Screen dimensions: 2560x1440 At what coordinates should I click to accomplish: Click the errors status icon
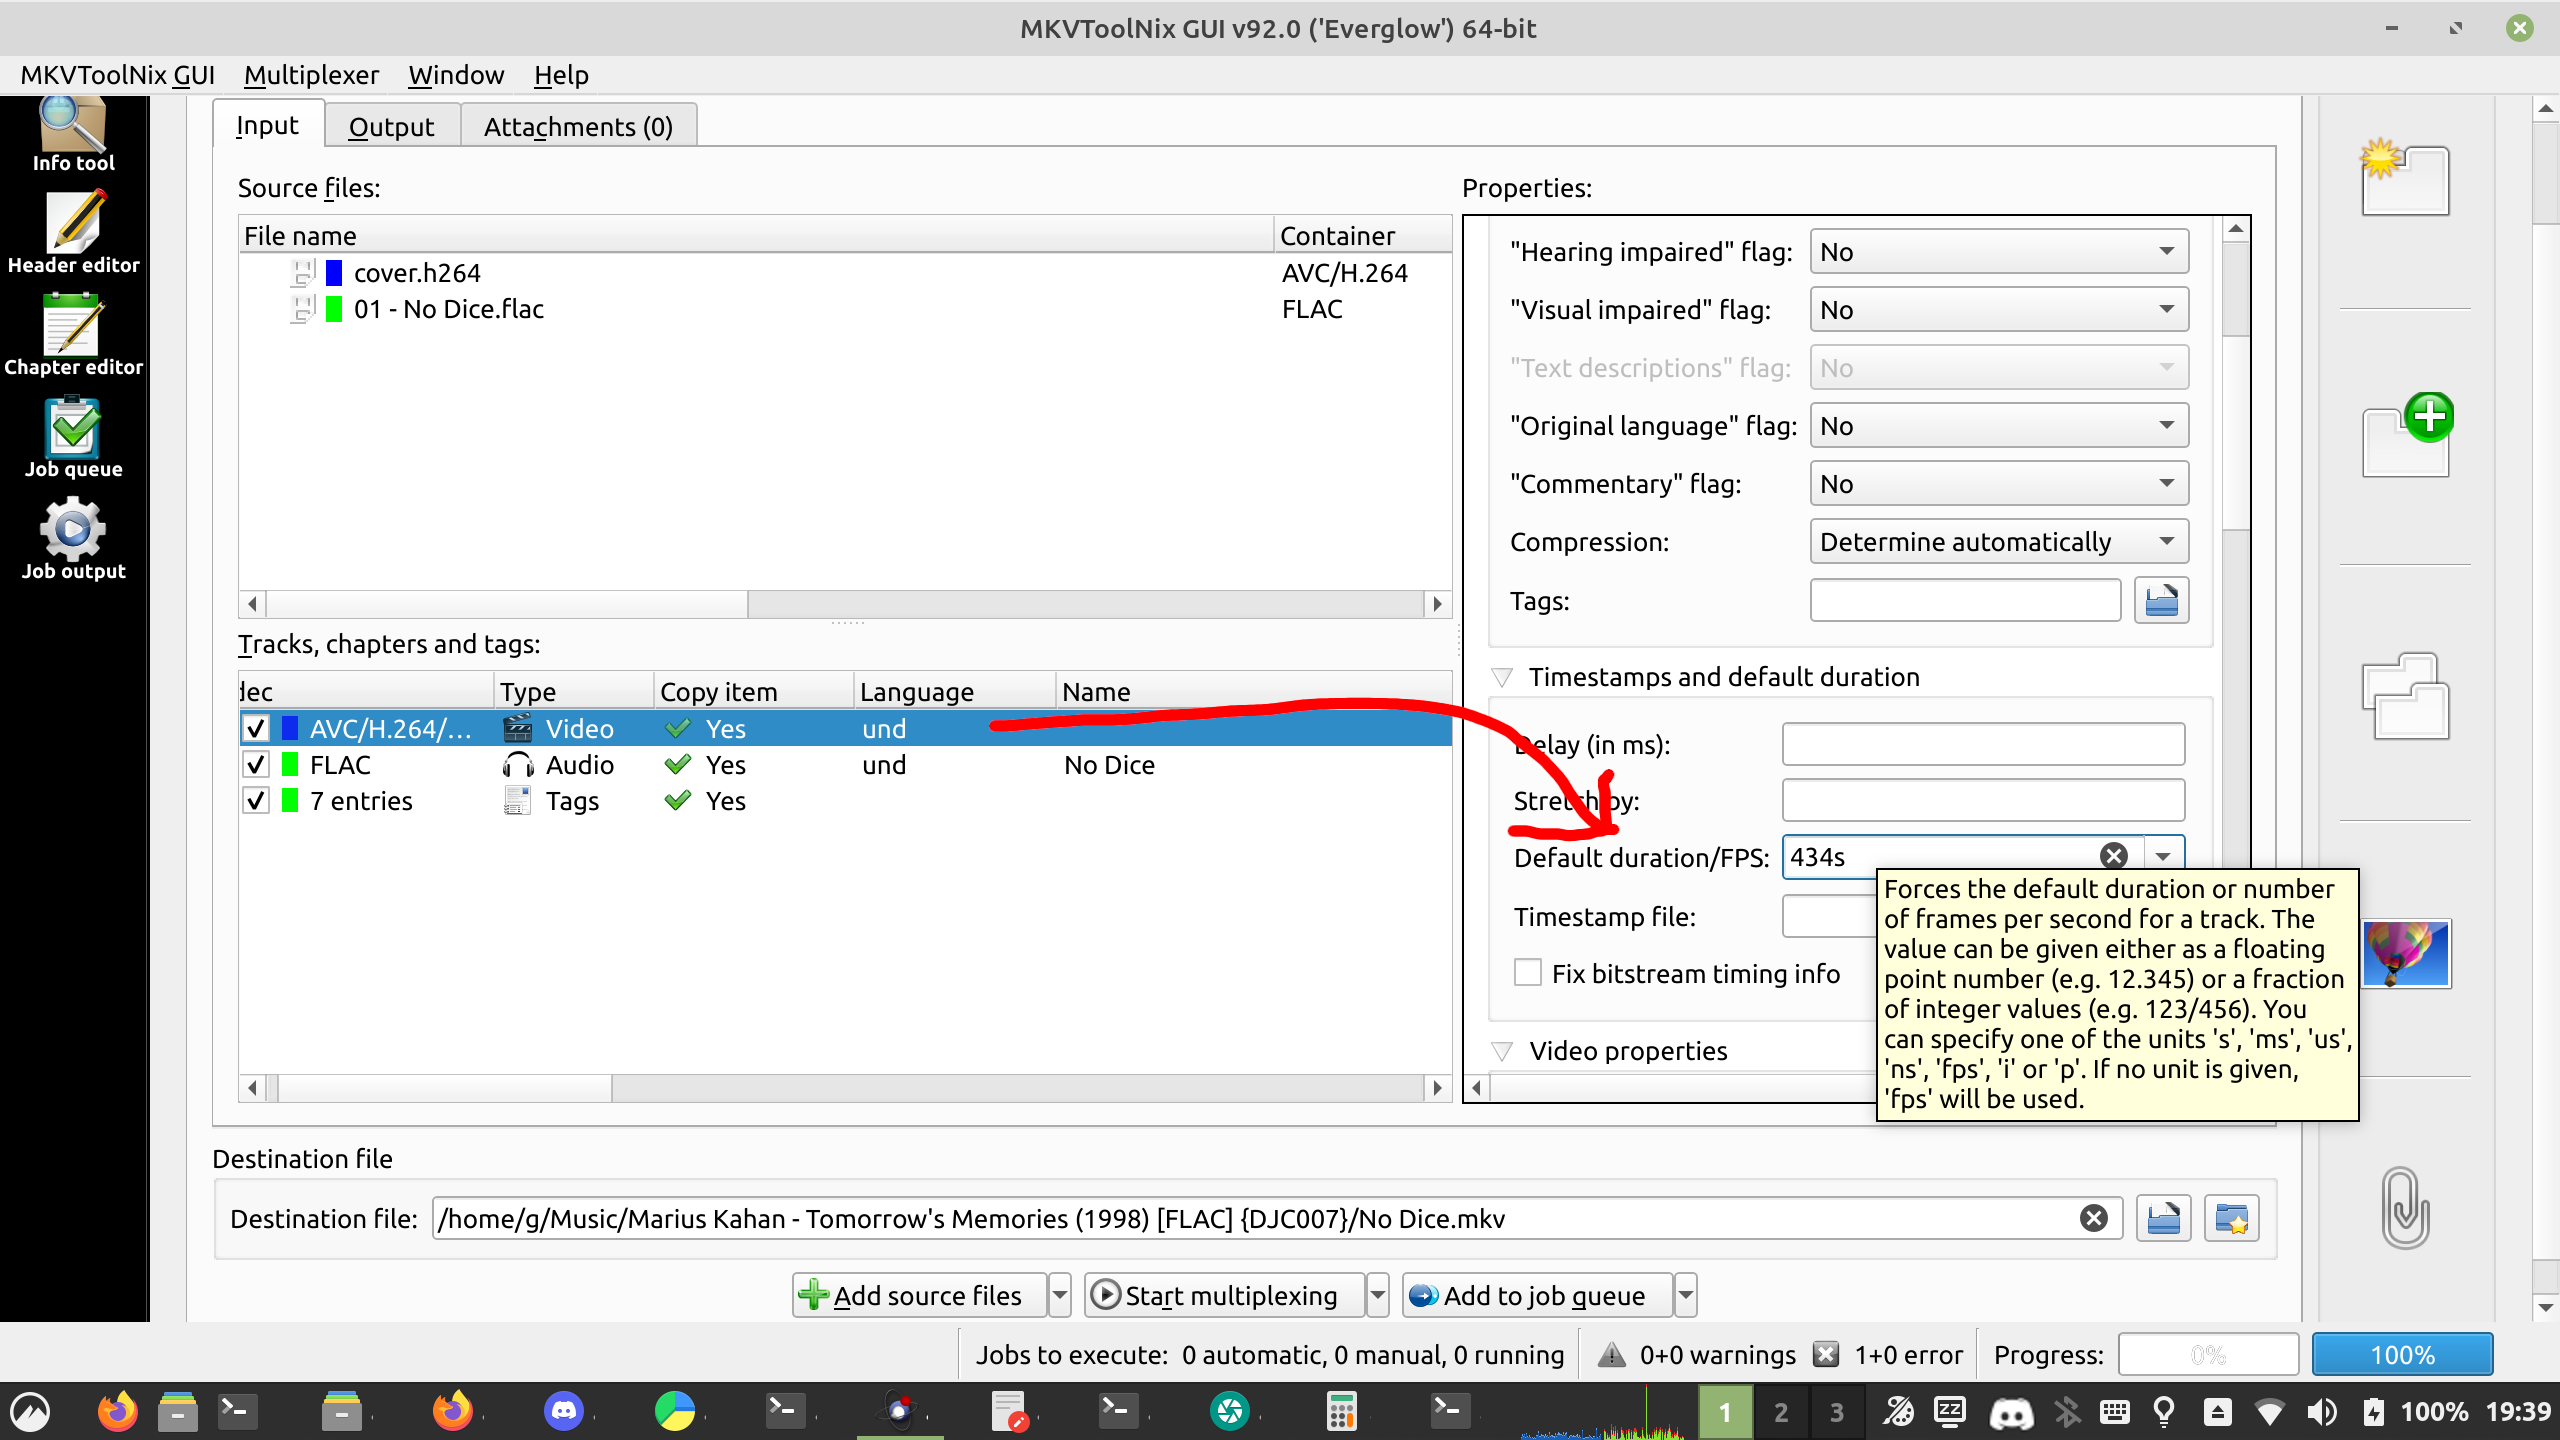[x=1826, y=1355]
